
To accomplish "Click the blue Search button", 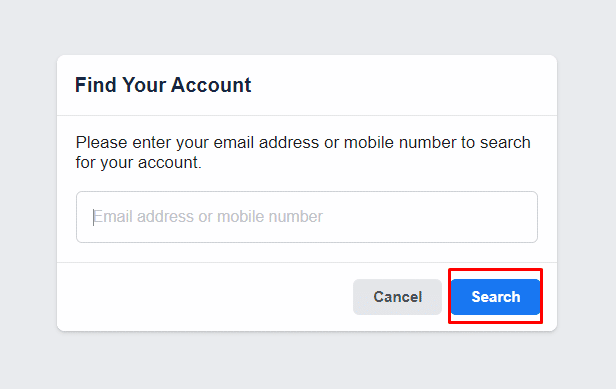I will pyautogui.click(x=495, y=297).
